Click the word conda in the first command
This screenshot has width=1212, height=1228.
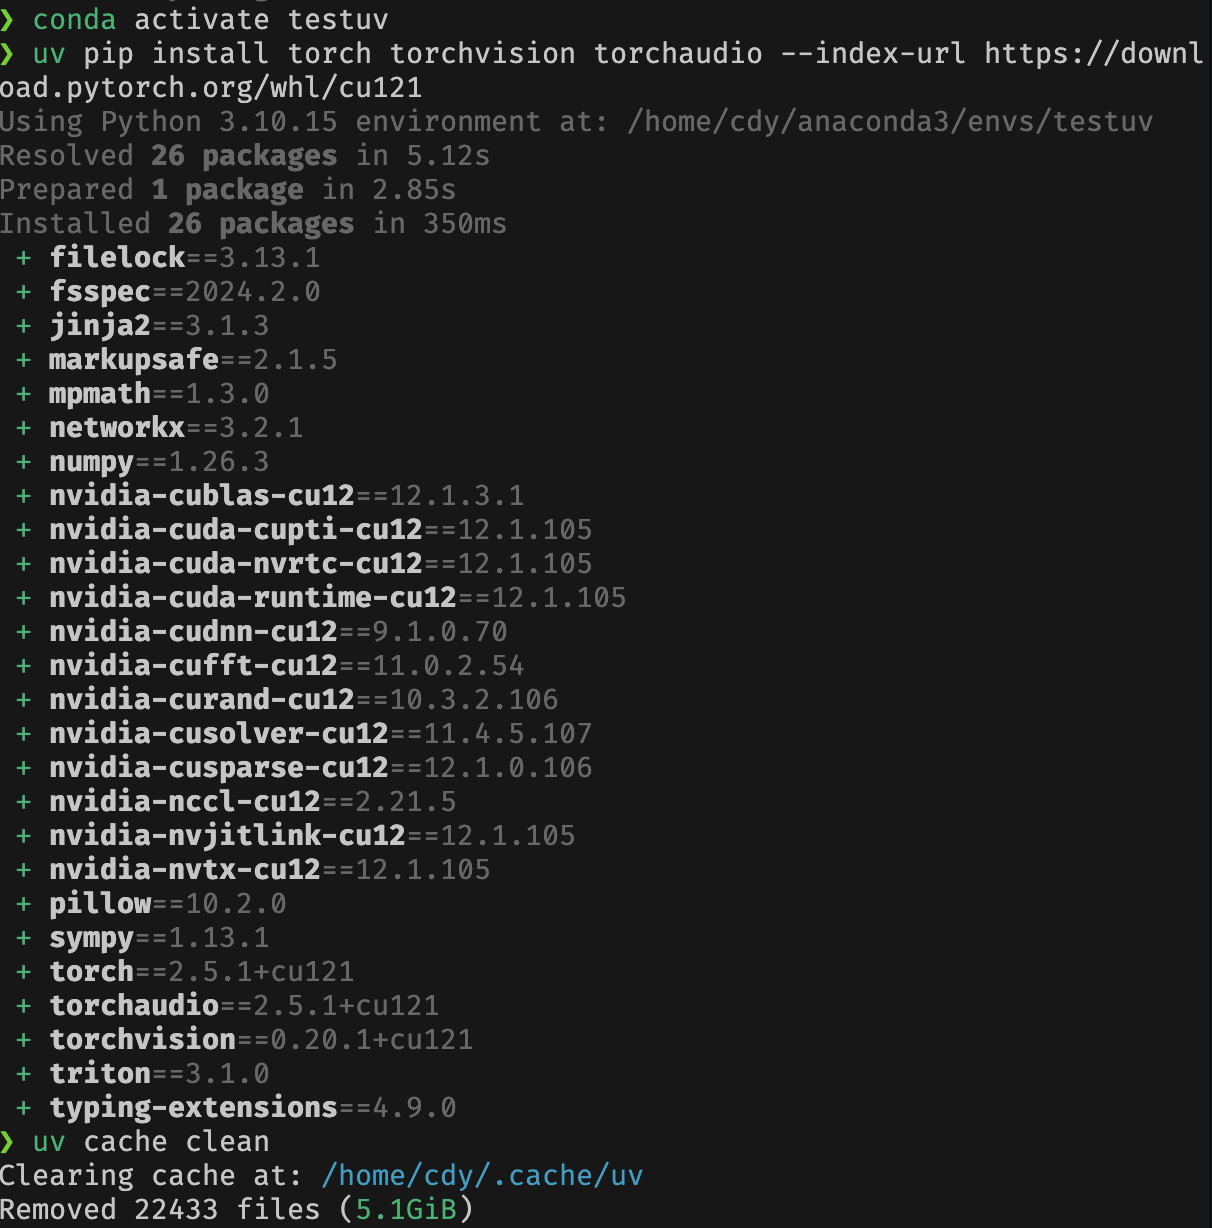75,20
